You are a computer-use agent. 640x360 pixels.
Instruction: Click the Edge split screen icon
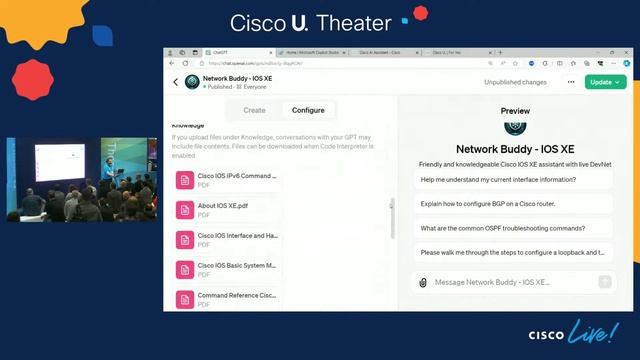(560, 63)
